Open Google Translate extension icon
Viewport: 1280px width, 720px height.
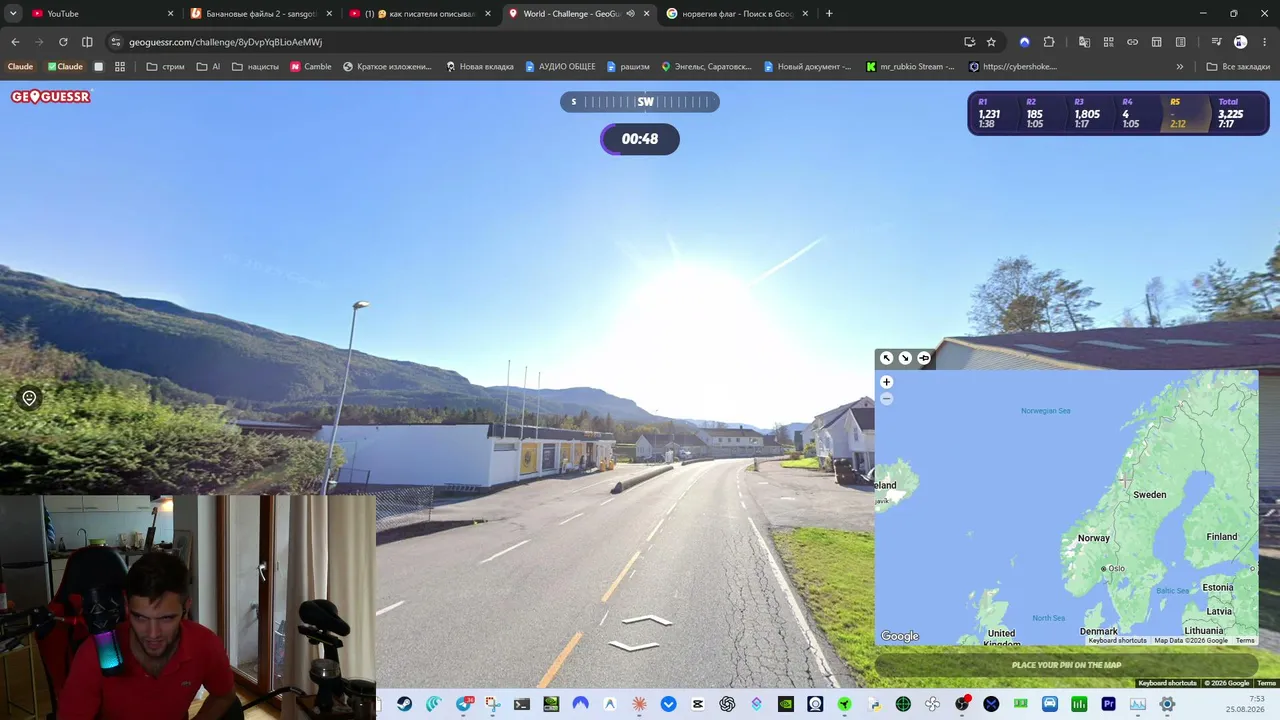(x=1084, y=42)
